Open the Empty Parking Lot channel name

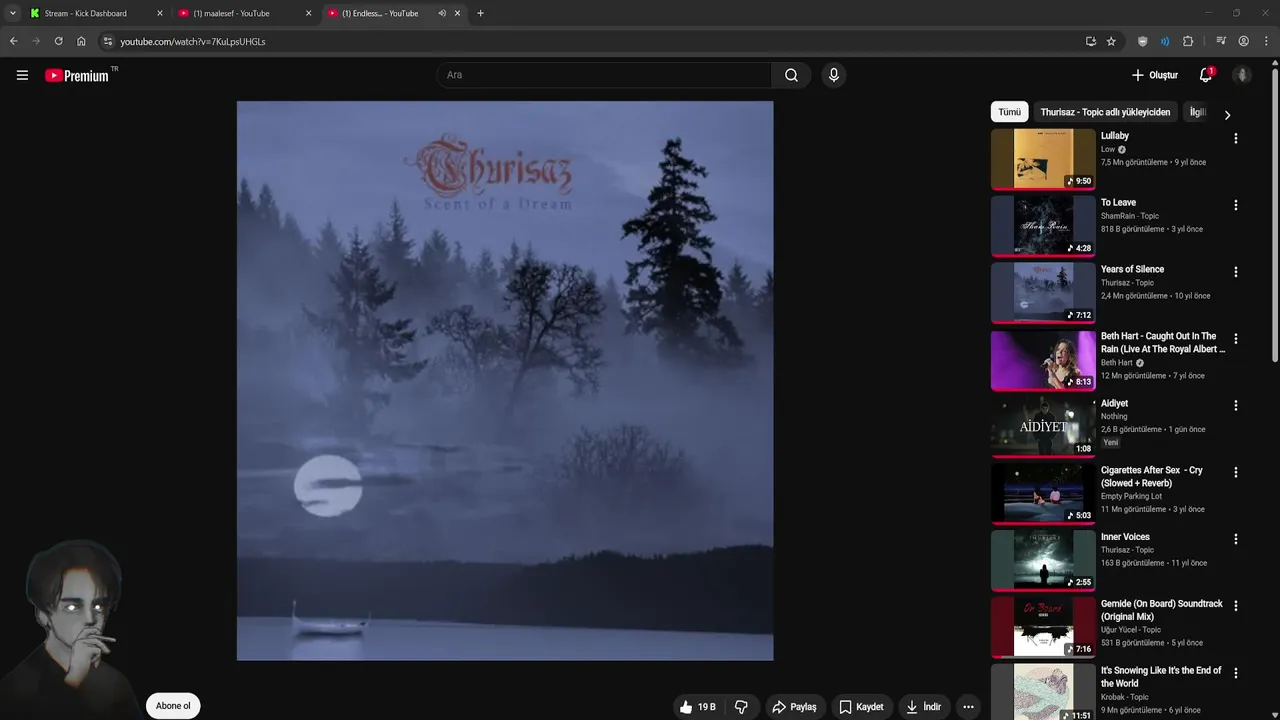(1131, 496)
